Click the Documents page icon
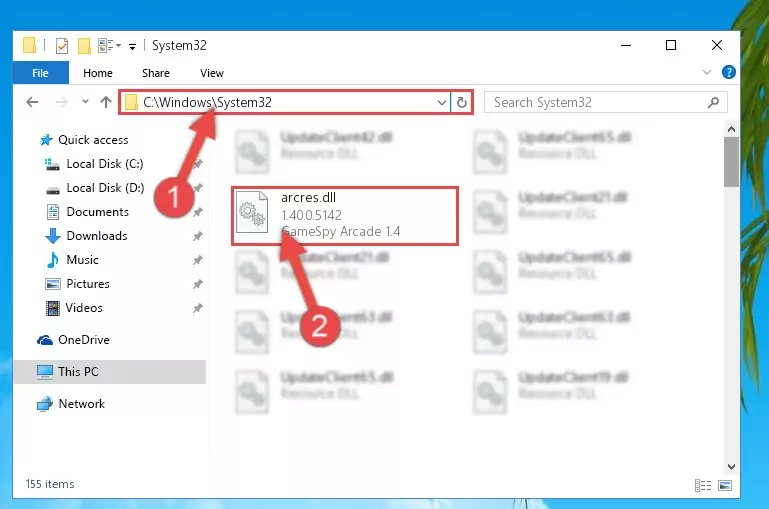Viewport: 769px width, 509px height. [52, 212]
